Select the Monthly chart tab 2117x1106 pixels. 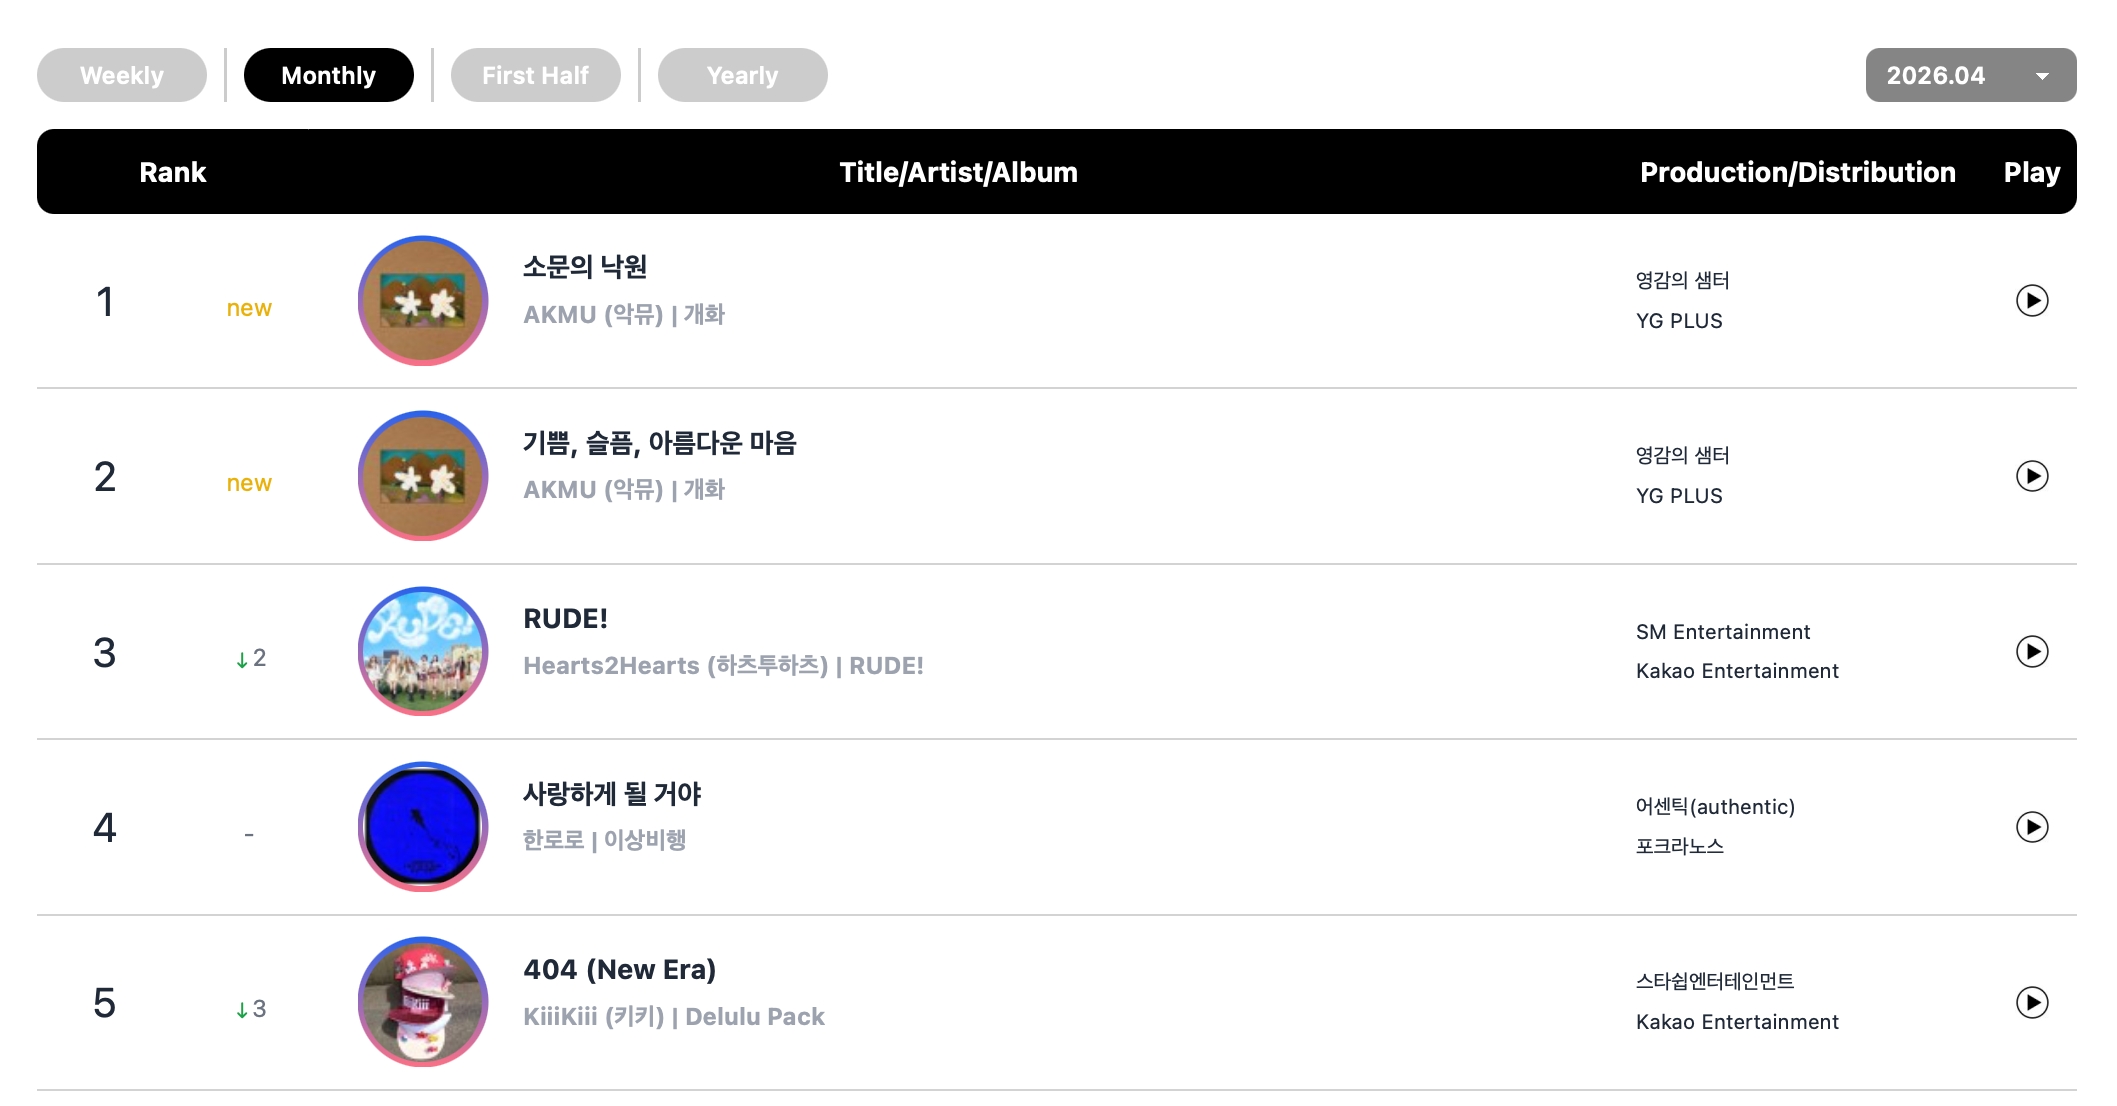point(328,75)
